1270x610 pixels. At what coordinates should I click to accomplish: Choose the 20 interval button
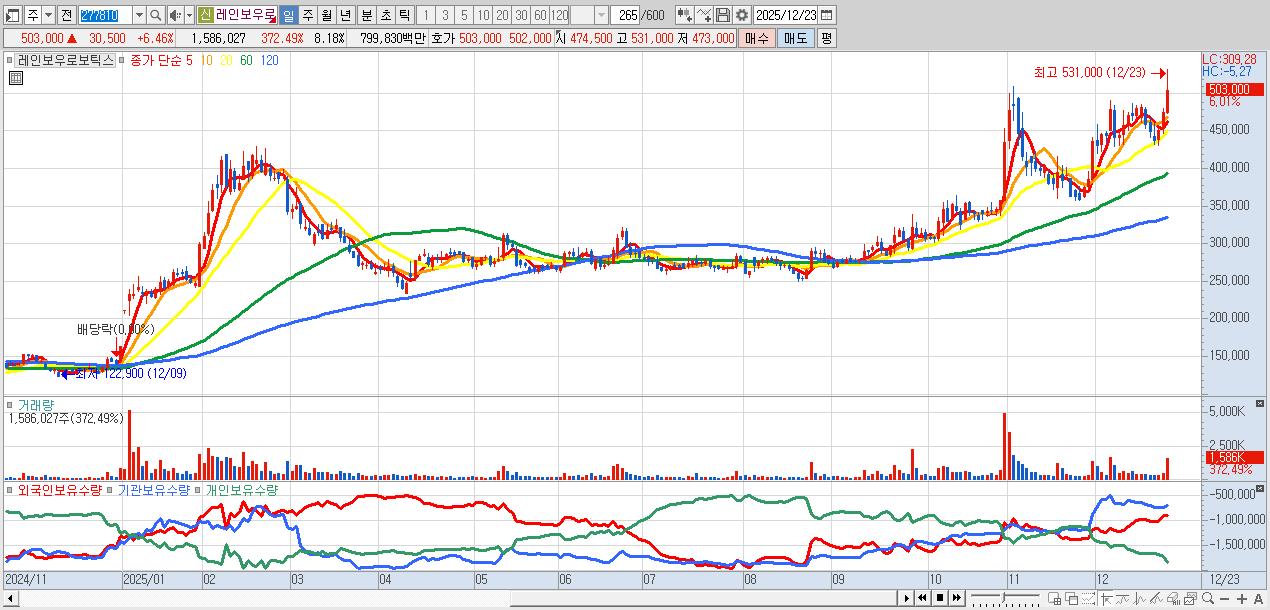click(x=502, y=15)
